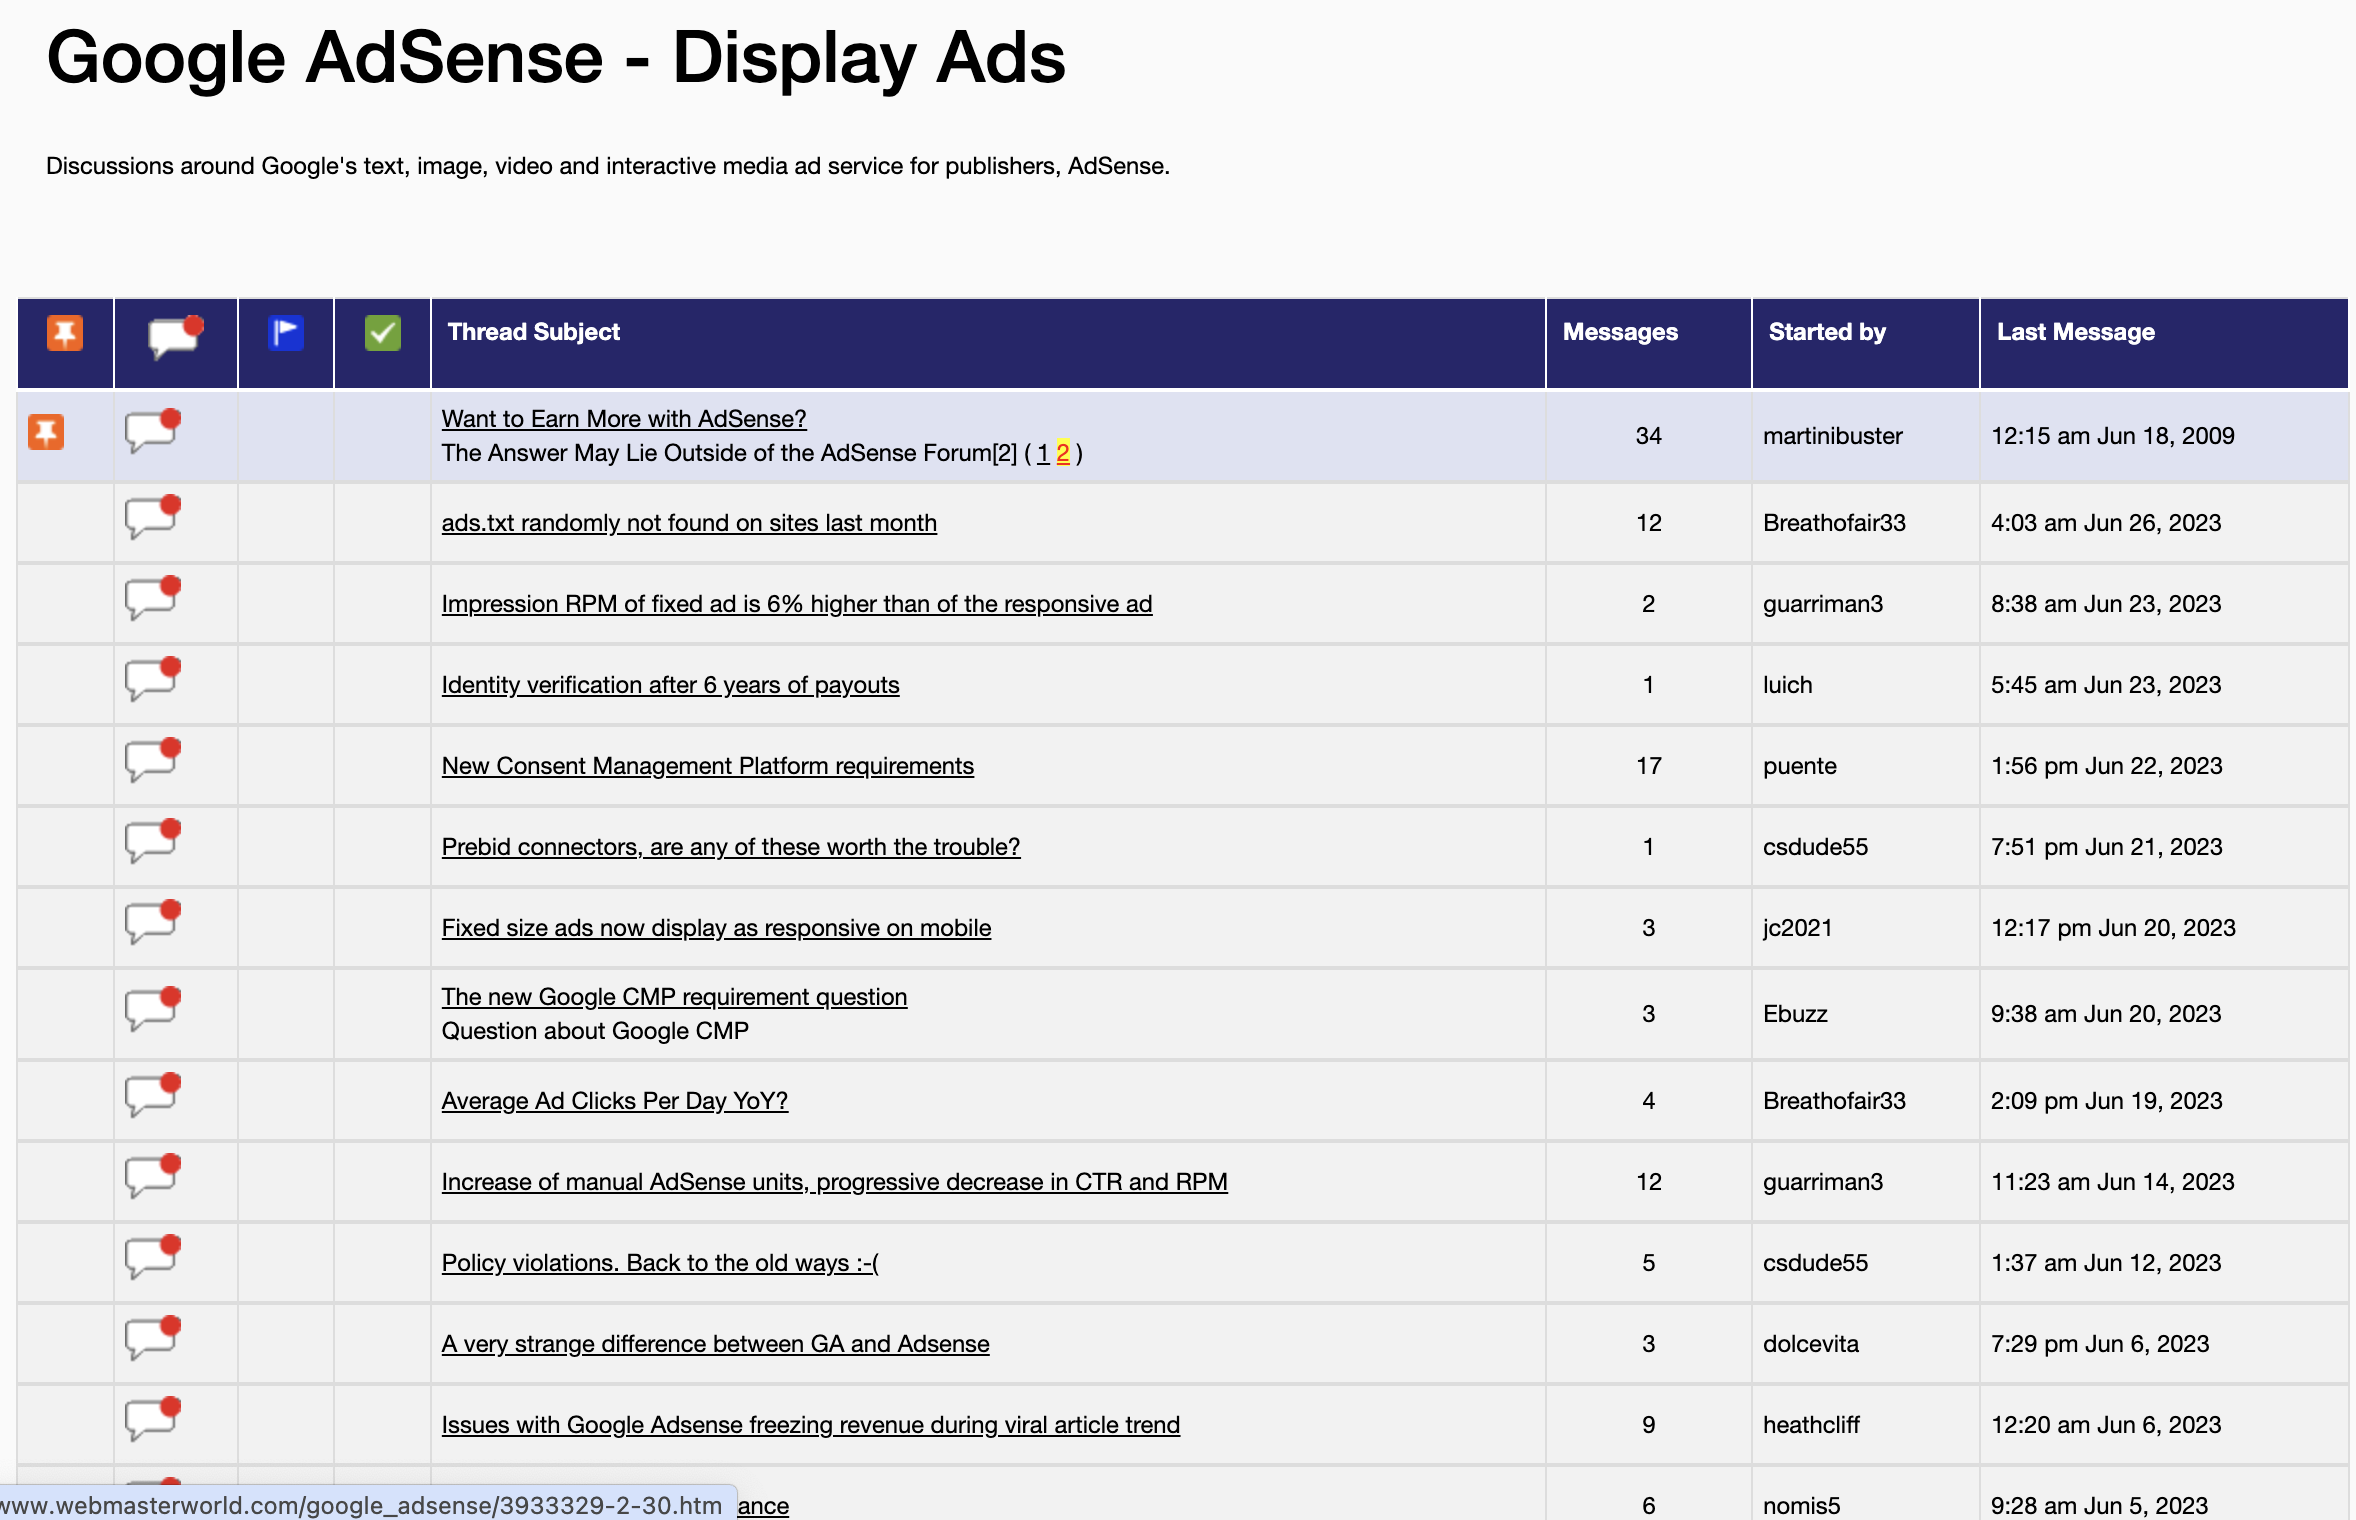Open 'Fixed size ads now display as responsive' thread

coord(716,928)
